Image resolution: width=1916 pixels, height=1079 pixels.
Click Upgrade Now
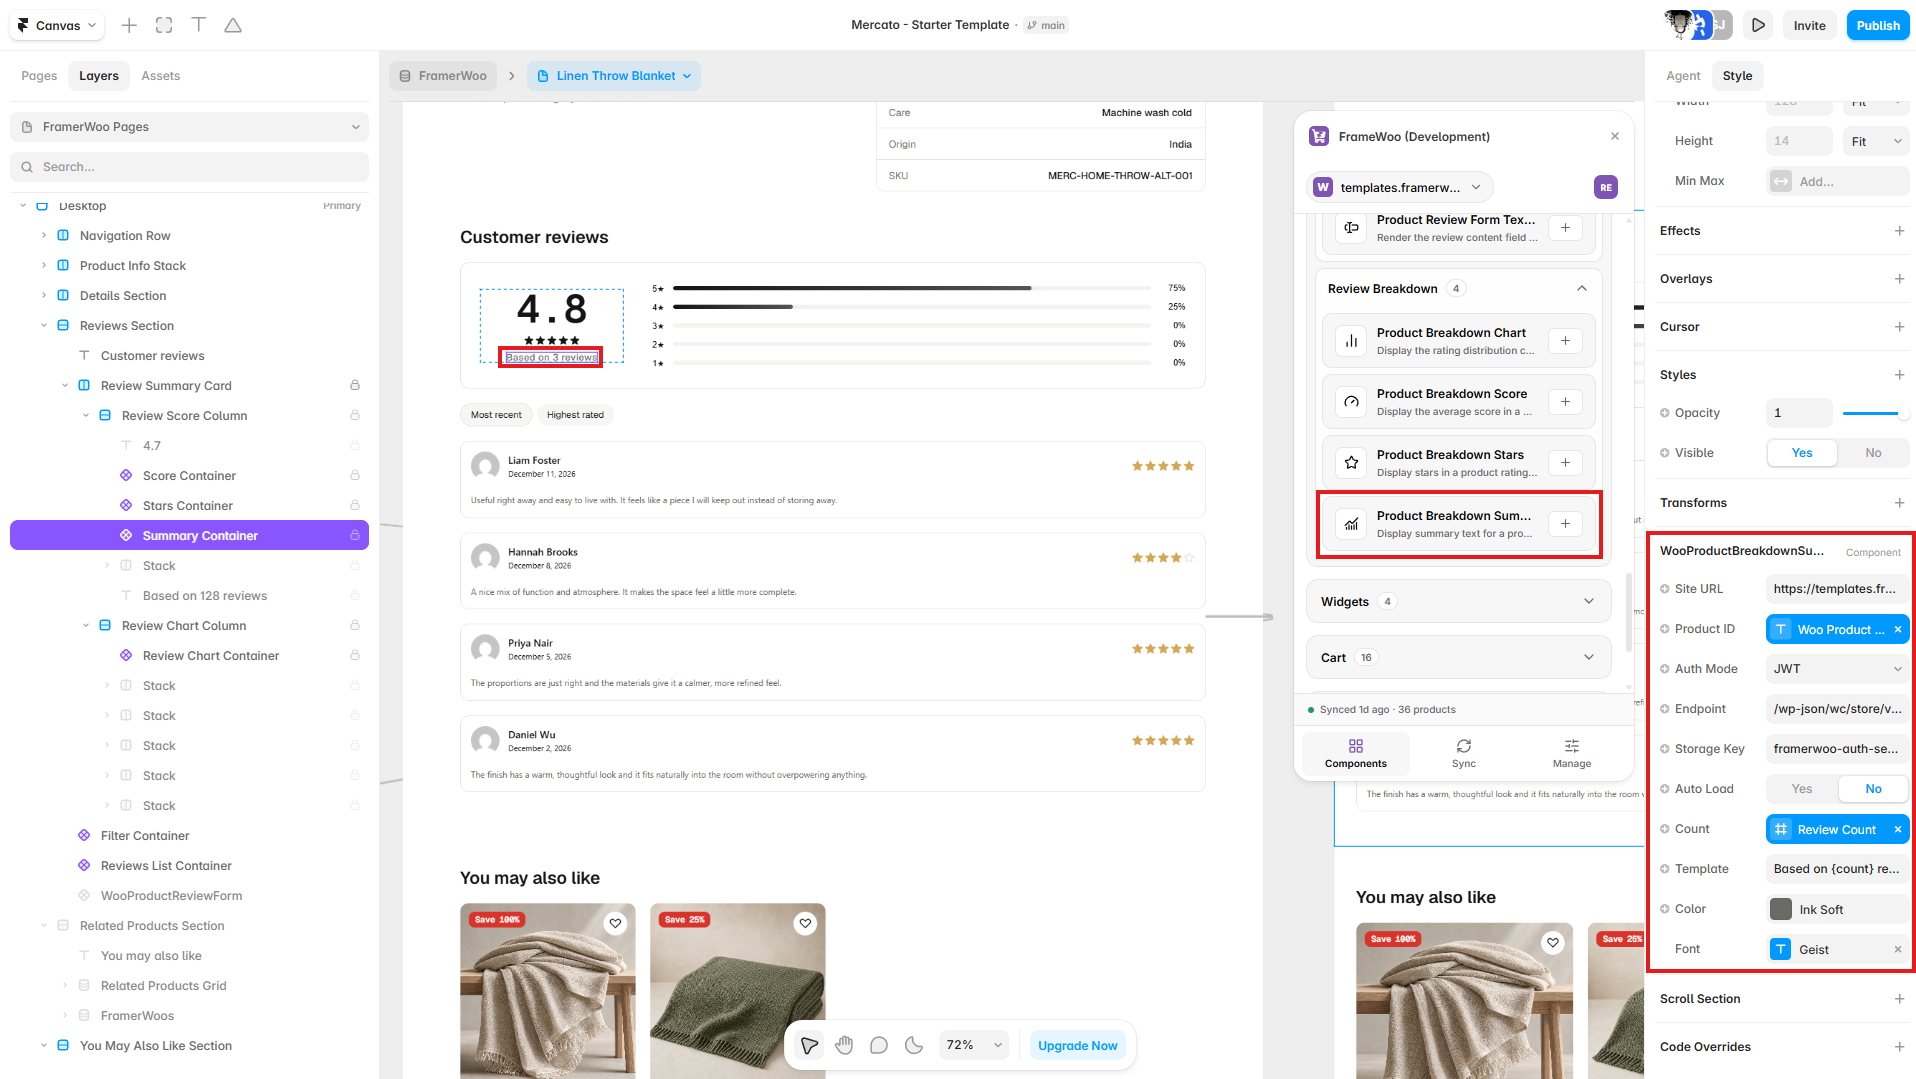coord(1077,1046)
